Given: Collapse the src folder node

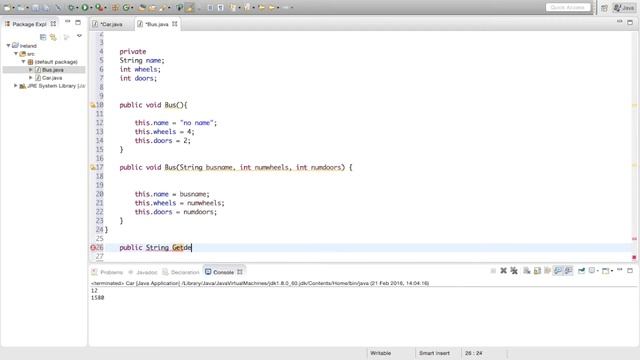Looking at the screenshot, I should coord(16,53).
